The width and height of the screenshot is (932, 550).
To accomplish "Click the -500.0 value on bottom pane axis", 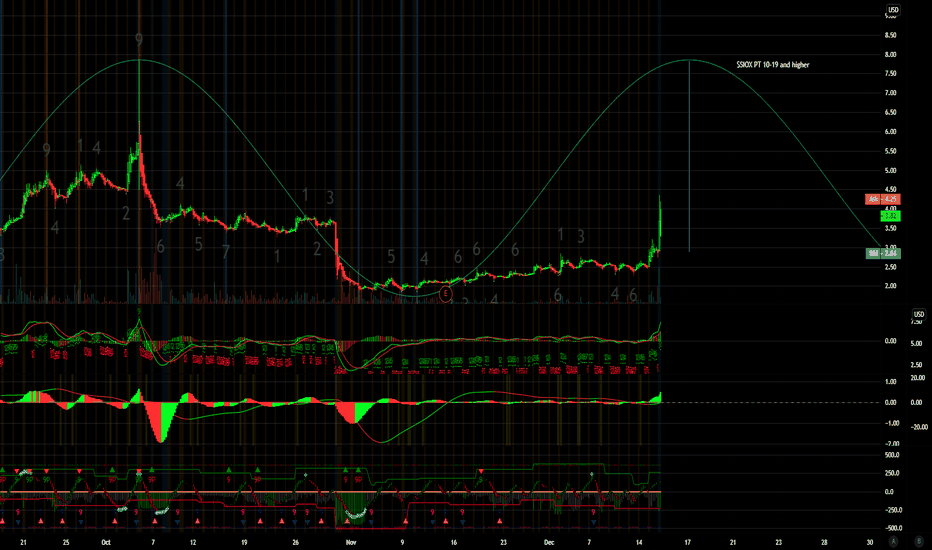I will coord(892,528).
